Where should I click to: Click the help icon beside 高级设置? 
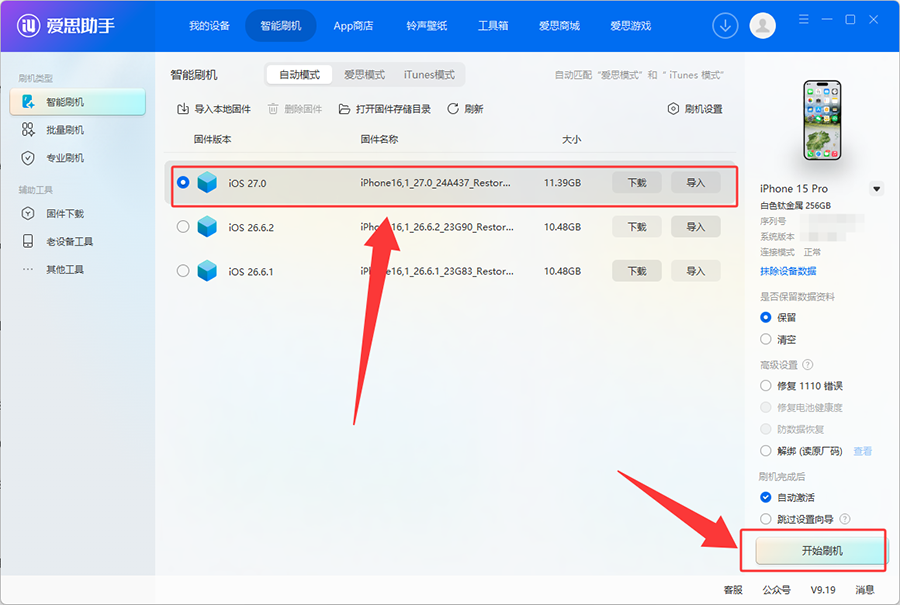point(808,364)
